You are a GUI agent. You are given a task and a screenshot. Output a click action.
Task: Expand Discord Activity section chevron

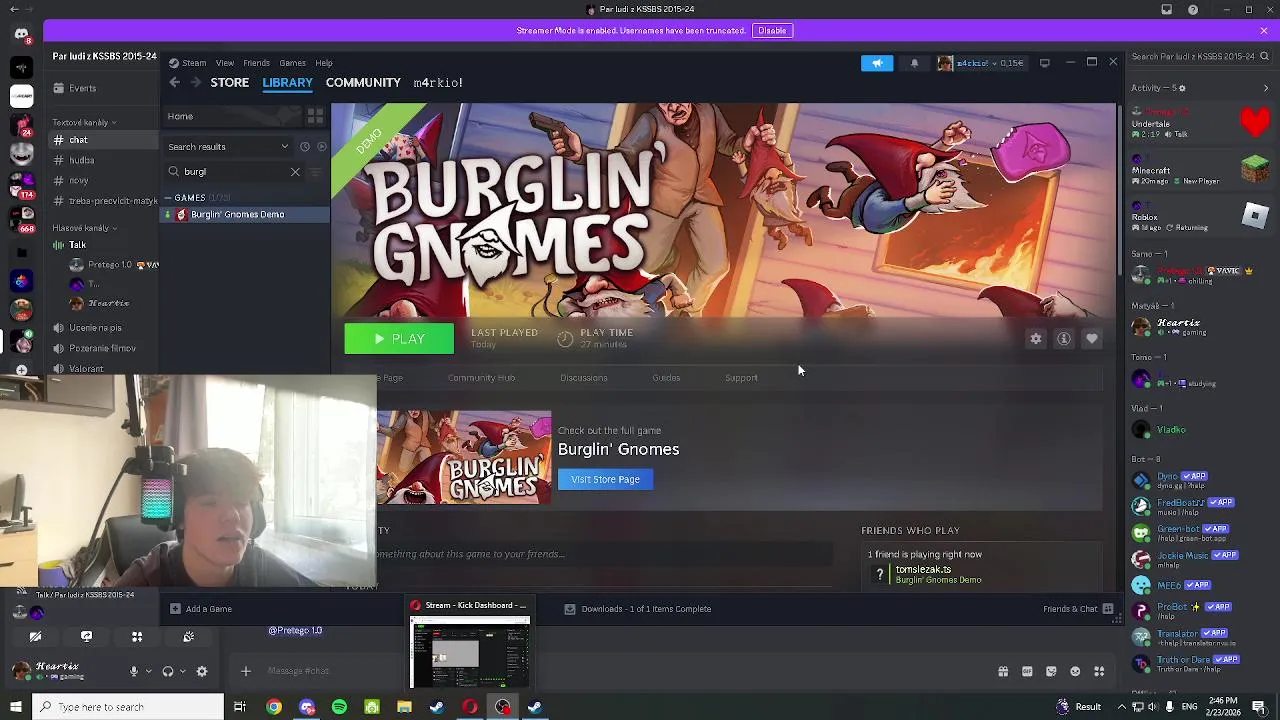[x=1266, y=88]
